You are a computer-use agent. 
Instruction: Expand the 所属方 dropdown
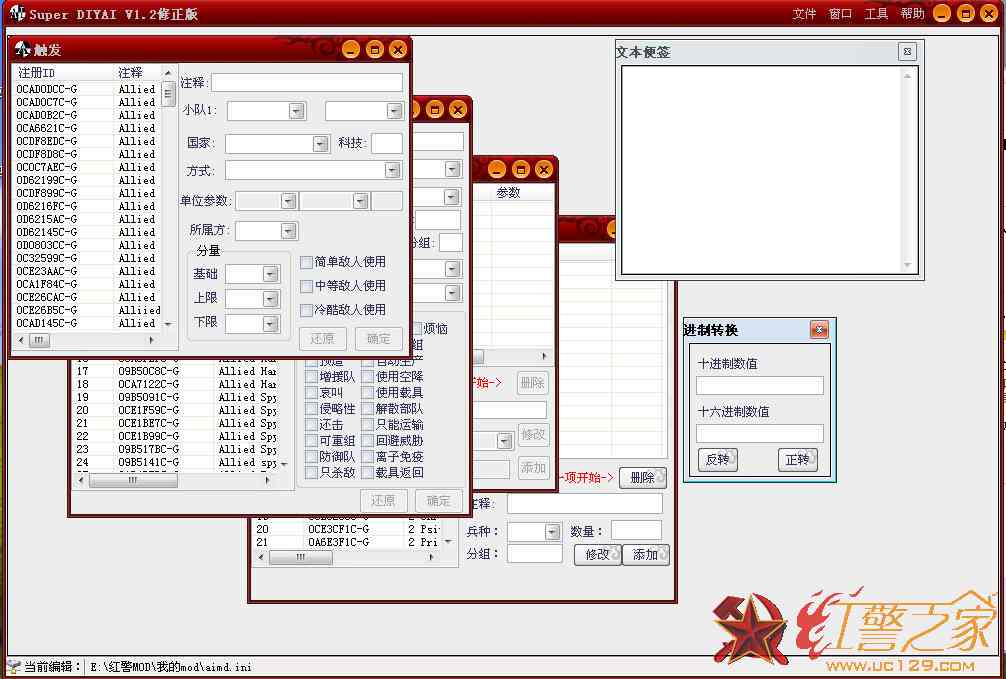289,231
